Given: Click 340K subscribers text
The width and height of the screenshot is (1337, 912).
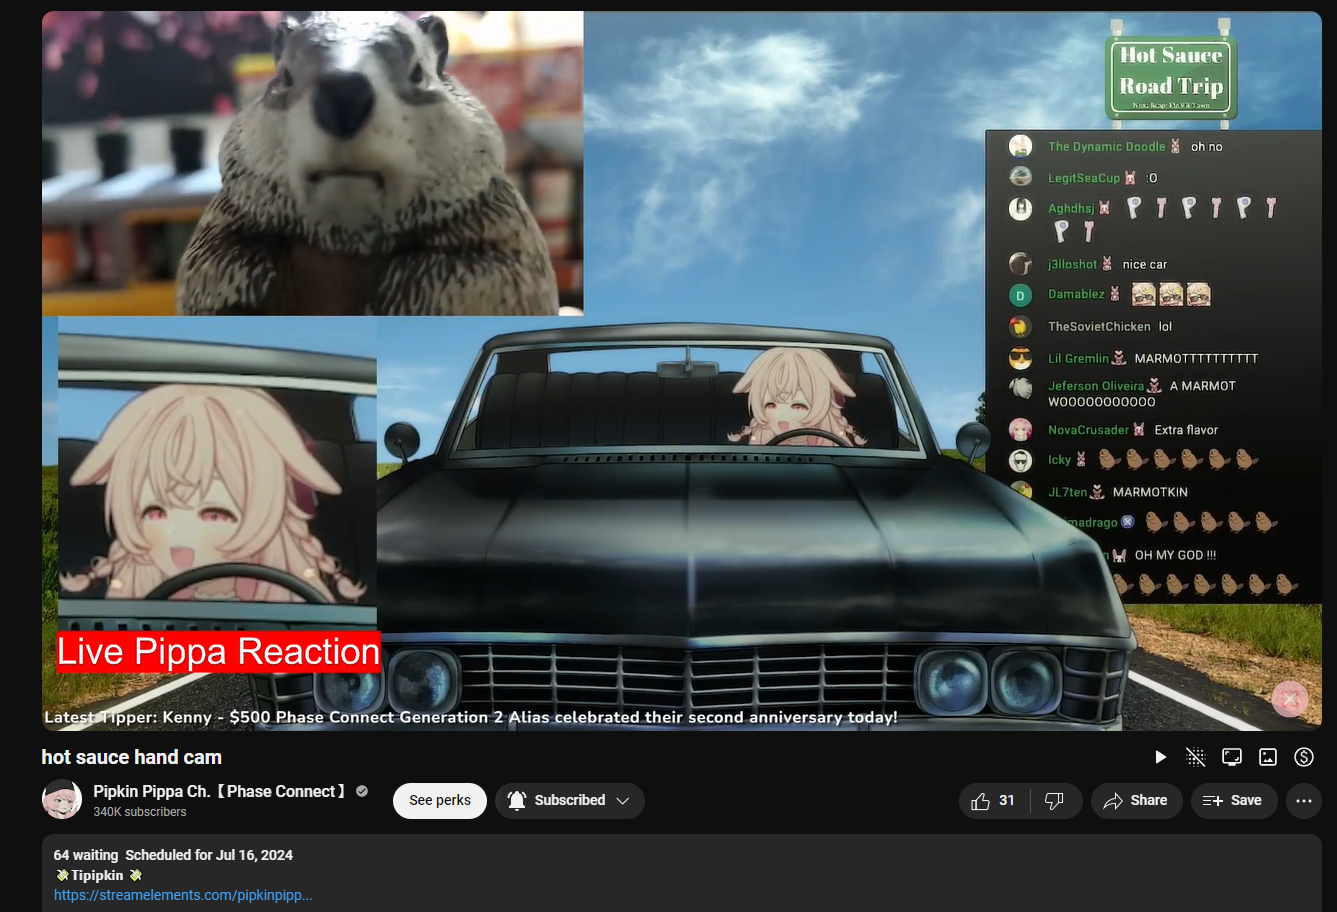Looking at the screenshot, I should (140, 812).
